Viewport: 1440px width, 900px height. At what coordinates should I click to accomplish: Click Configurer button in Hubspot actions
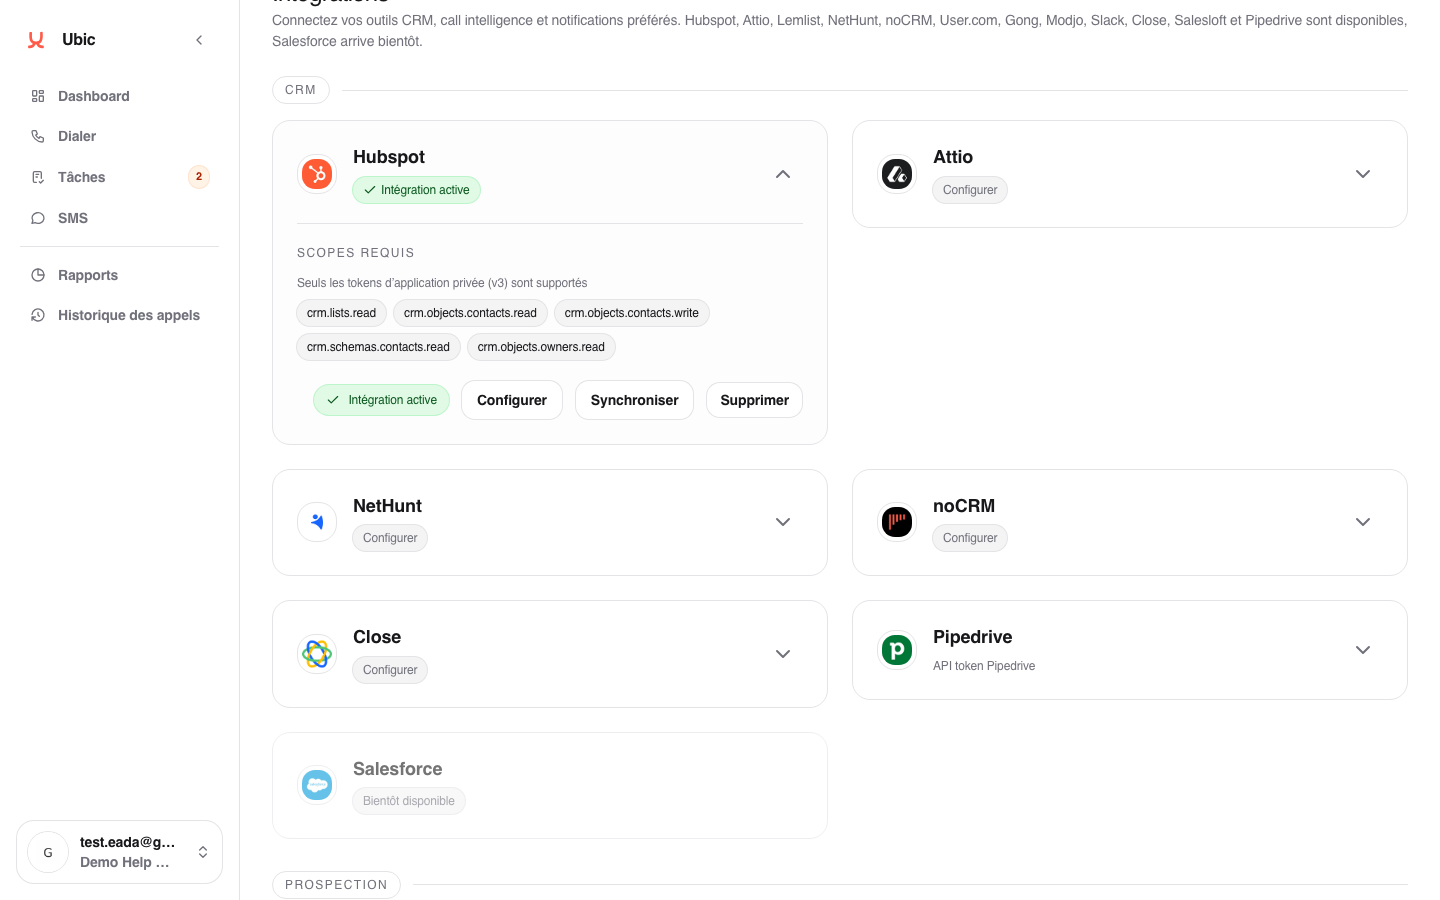512,400
